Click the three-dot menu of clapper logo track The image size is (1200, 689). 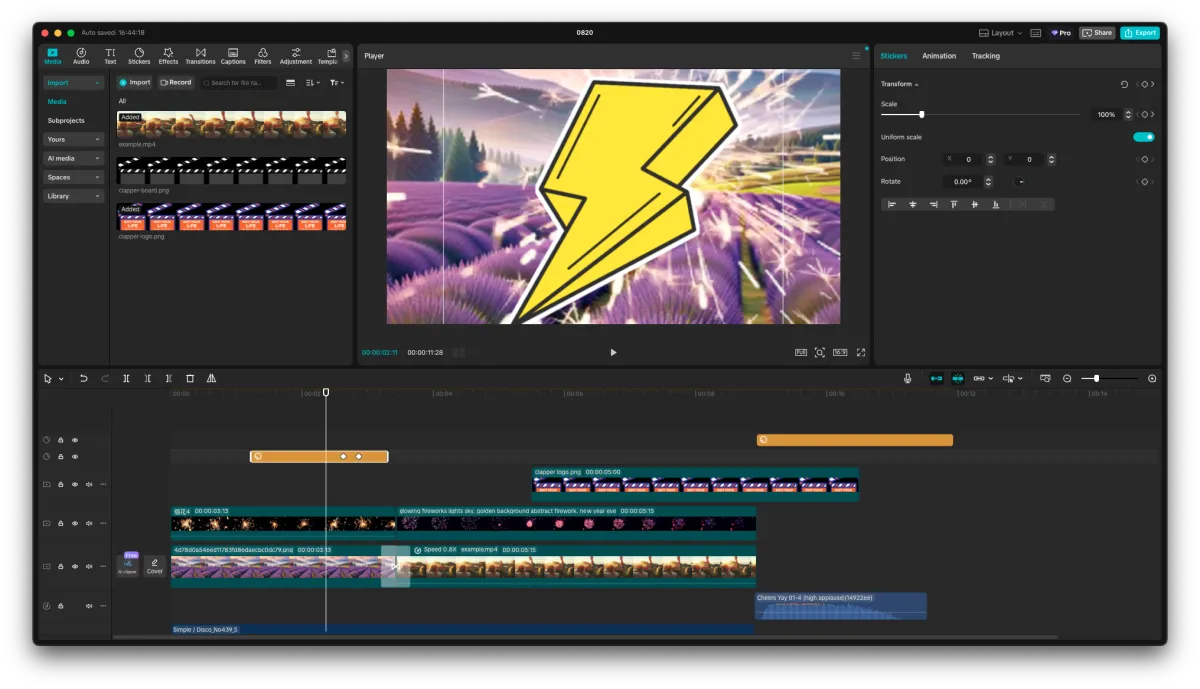tap(103, 484)
